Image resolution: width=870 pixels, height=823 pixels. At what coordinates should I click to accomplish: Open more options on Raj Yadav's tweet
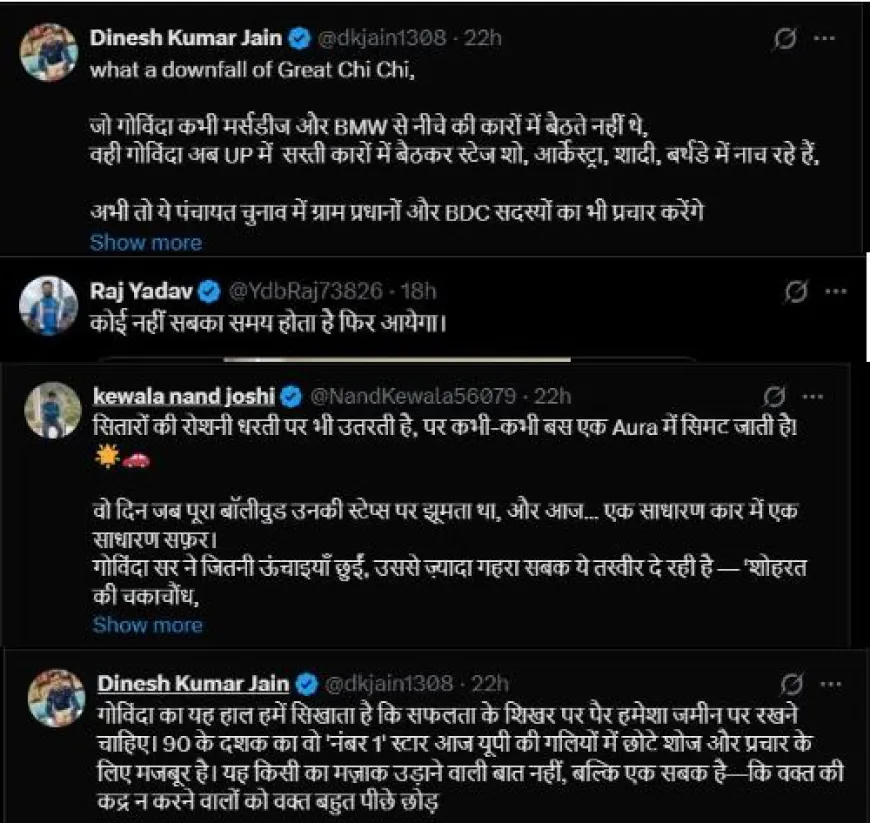coord(836,292)
